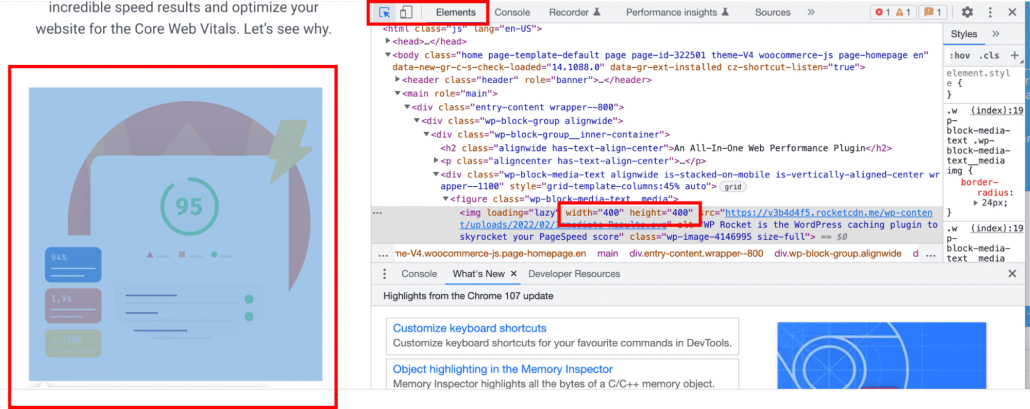Open Object highlighting in the Memory Inspector link

[503, 370]
